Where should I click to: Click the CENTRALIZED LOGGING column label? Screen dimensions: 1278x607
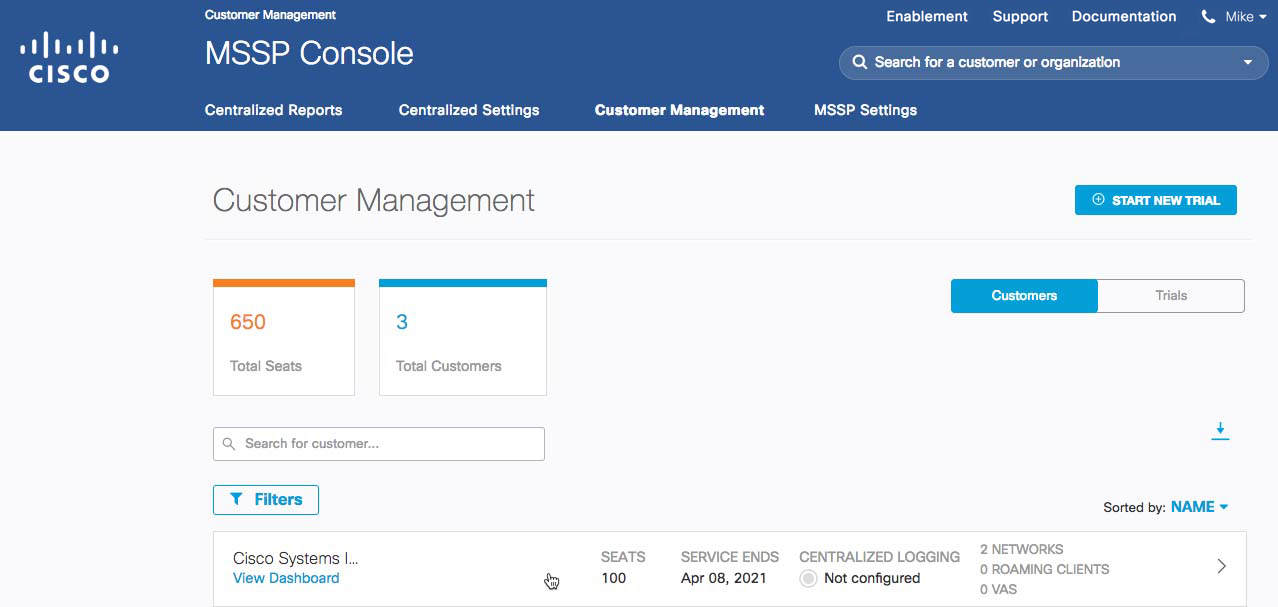click(880, 557)
